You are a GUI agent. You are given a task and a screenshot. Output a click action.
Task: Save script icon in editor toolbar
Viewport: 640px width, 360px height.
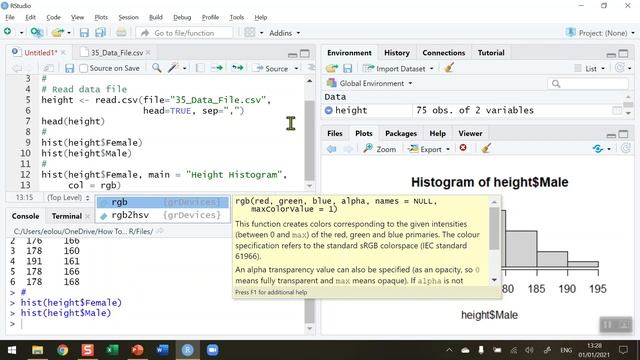point(69,68)
